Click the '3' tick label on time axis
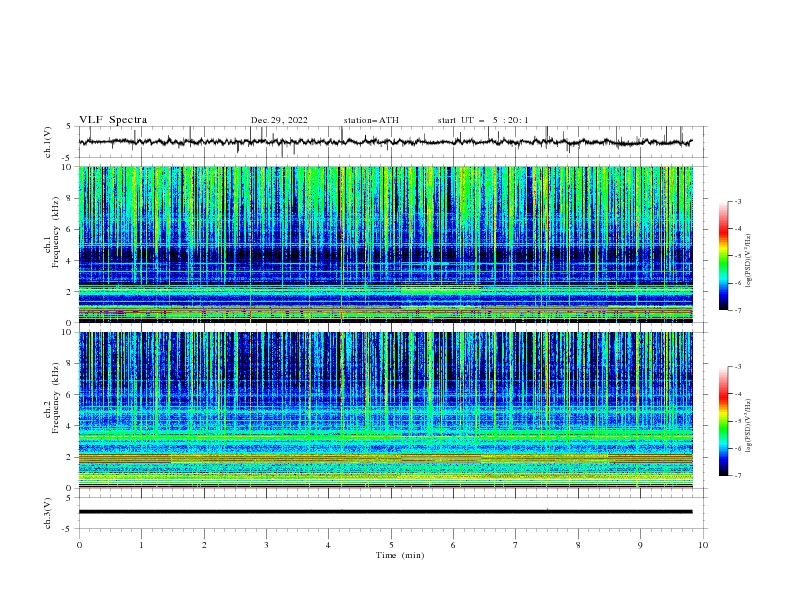 266,545
